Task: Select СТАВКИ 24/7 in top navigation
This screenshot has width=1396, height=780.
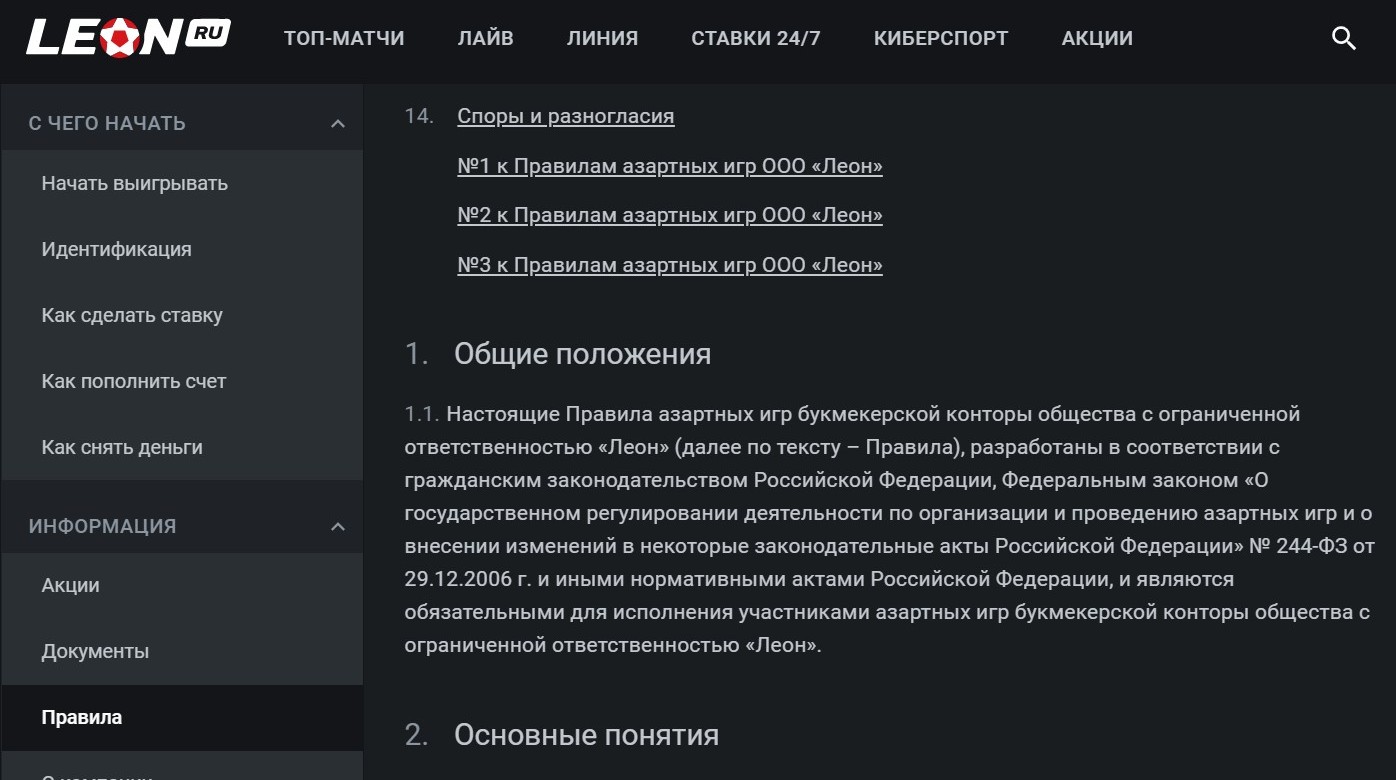Action: [x=756, y=39]
